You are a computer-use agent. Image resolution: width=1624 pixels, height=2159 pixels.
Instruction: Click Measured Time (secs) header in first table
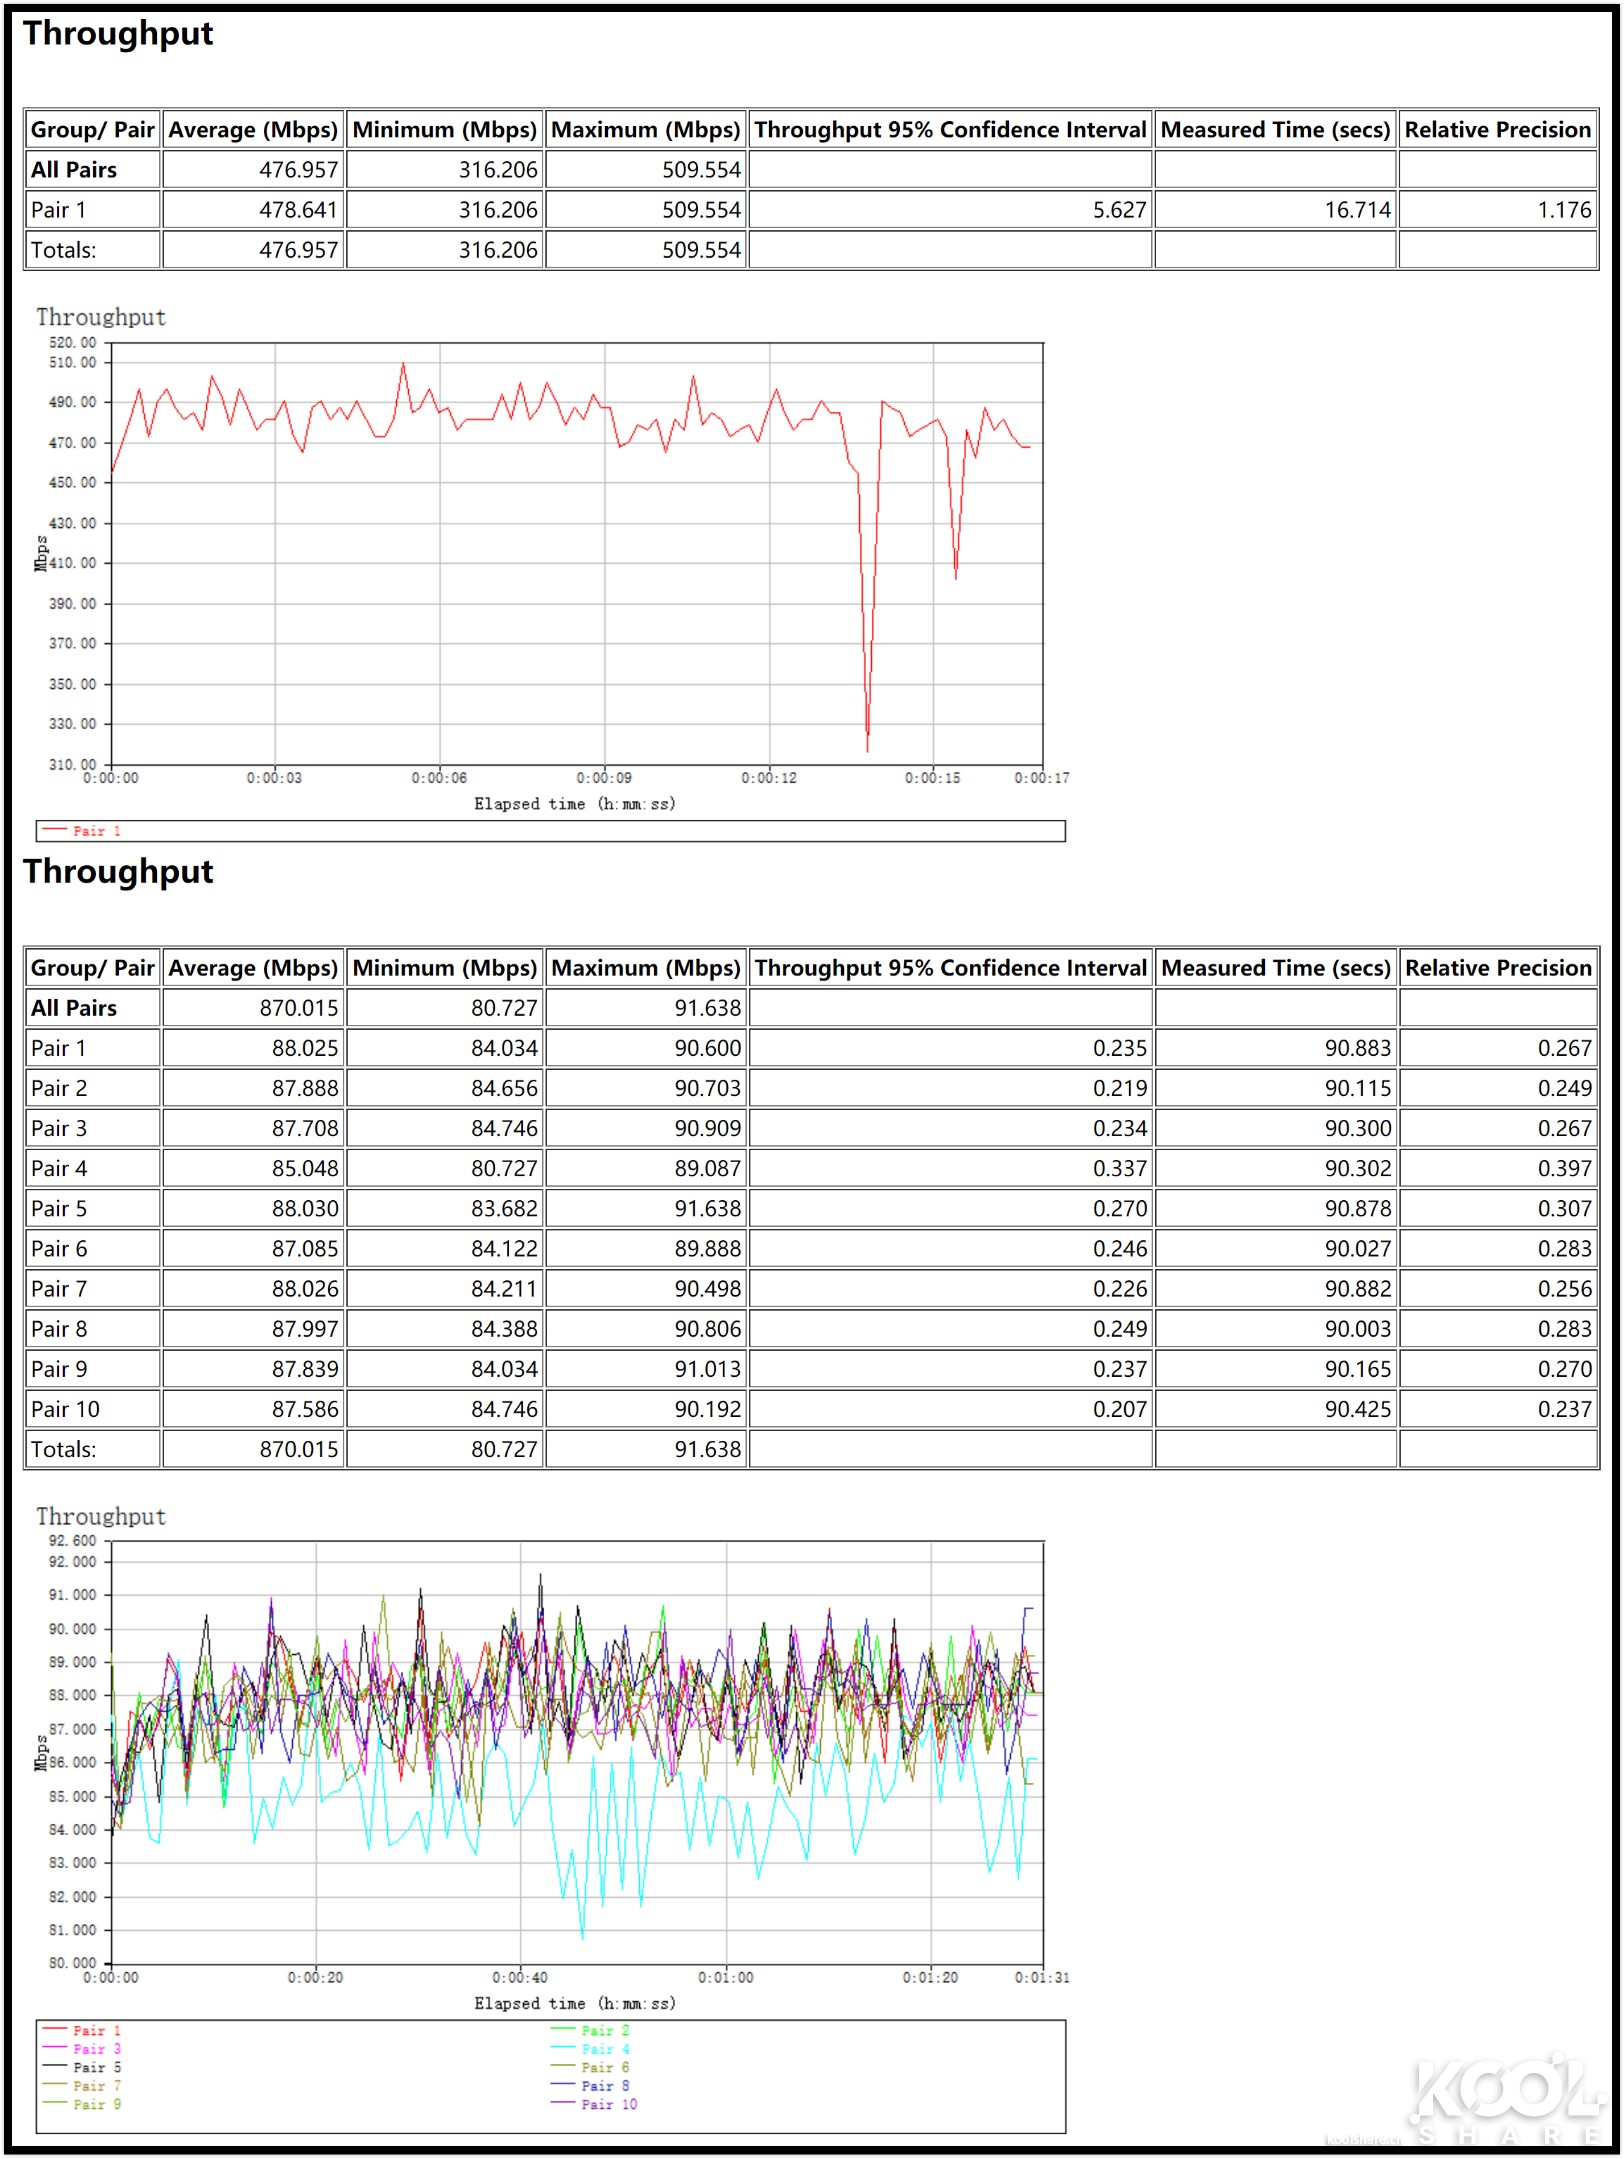point(1275,130)
